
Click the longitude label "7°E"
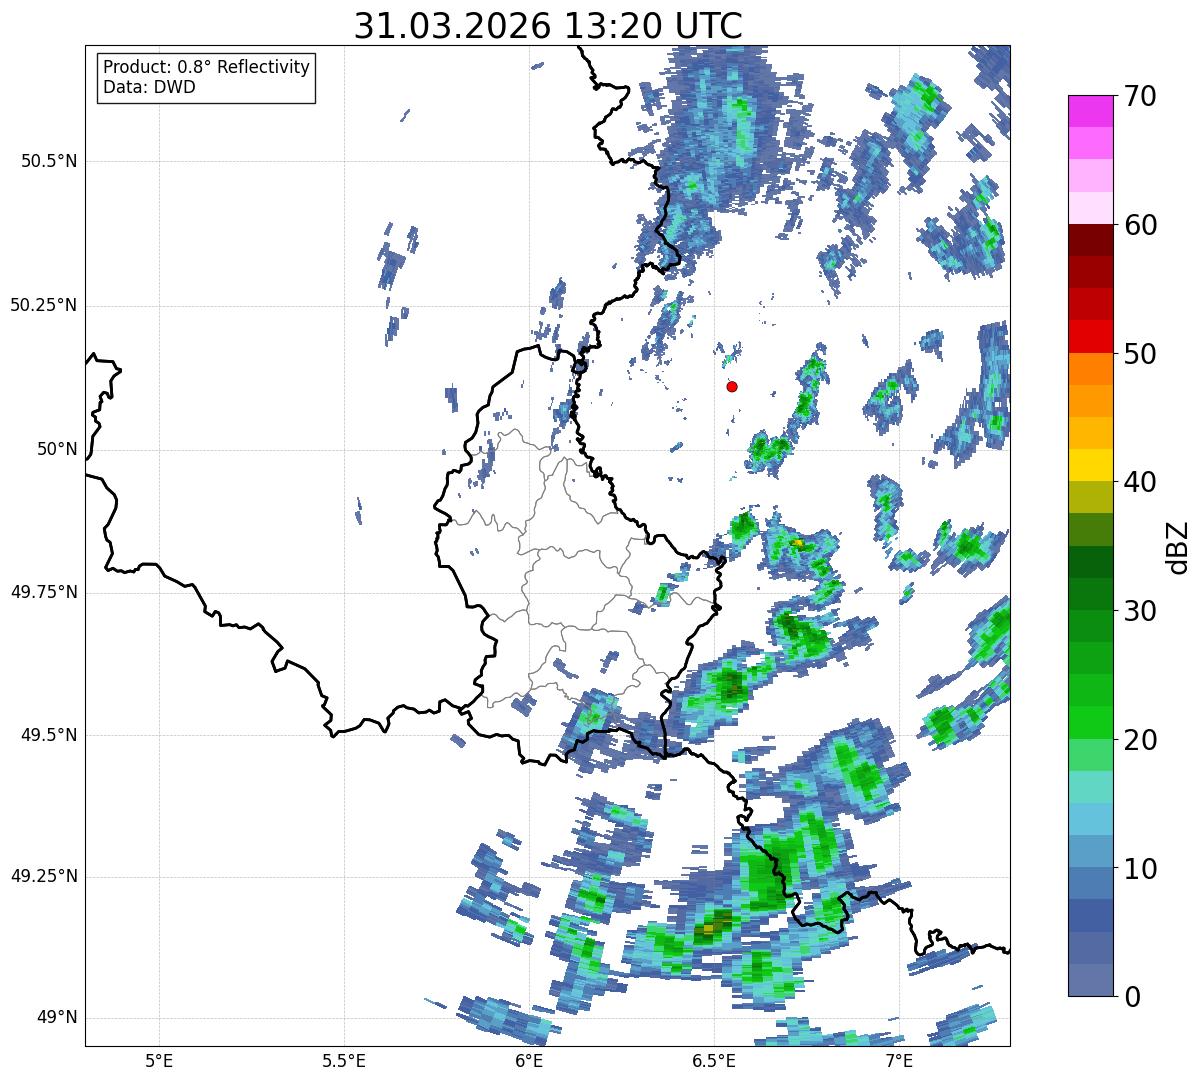[x=899, y=1062]
